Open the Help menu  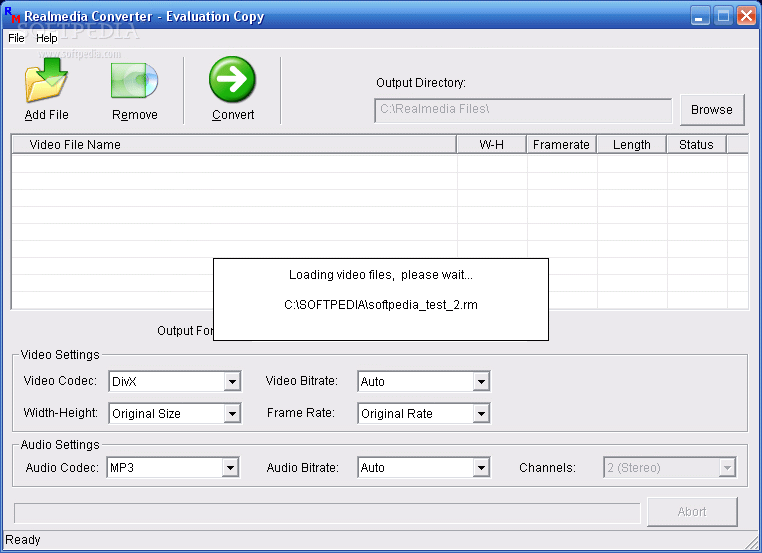[x=47, y=38]
